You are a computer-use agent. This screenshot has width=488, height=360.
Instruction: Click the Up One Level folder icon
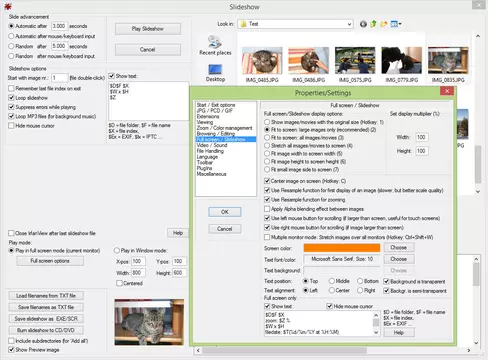373,24
